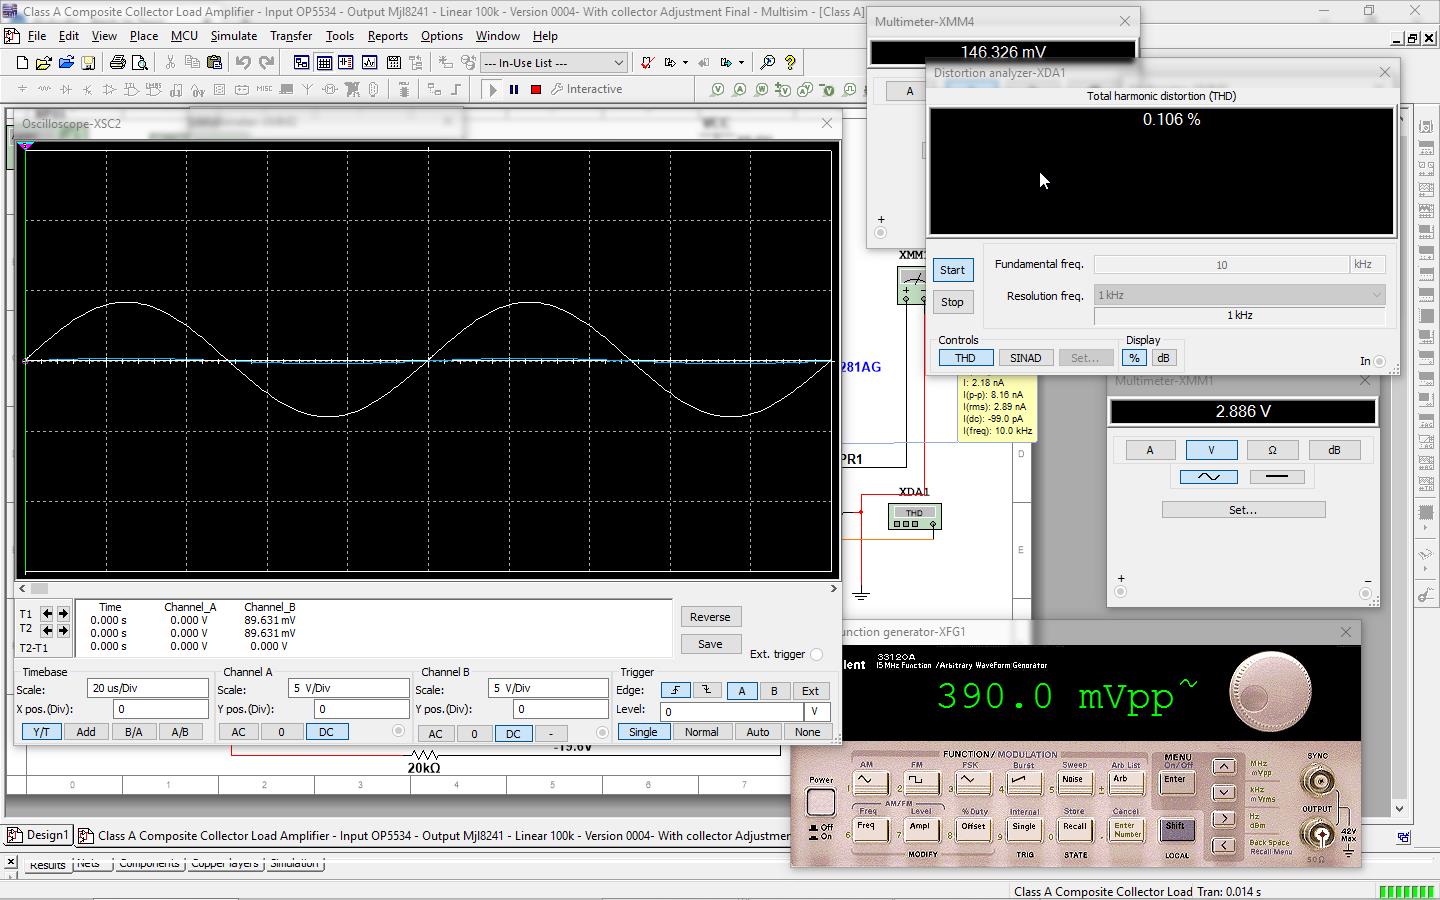Toggle the Design Toolbox icon
Viewport: 1440px width, 900px height.
click(x=301, y=62)
